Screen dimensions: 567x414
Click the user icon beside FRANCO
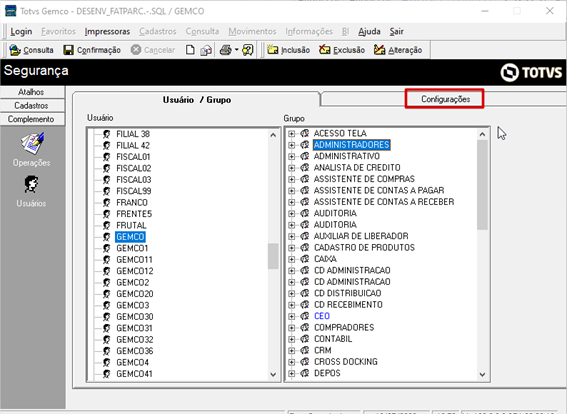pos(107,202)
